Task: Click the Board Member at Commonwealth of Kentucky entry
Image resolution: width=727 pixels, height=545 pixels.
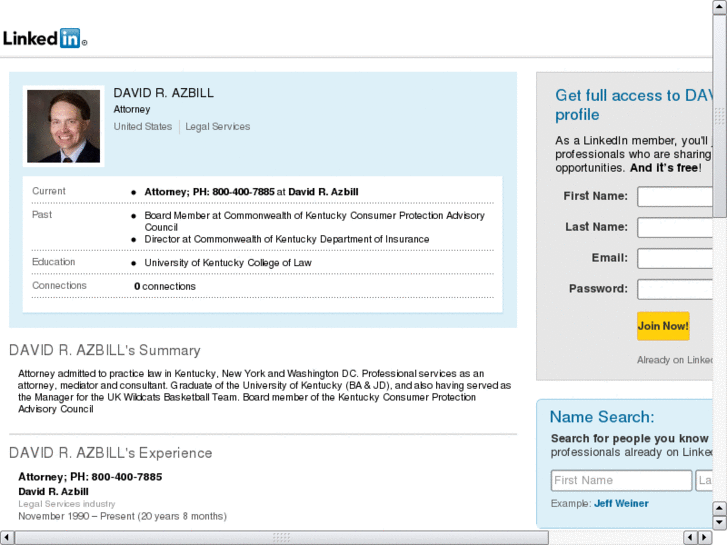Action: [314, 221]
